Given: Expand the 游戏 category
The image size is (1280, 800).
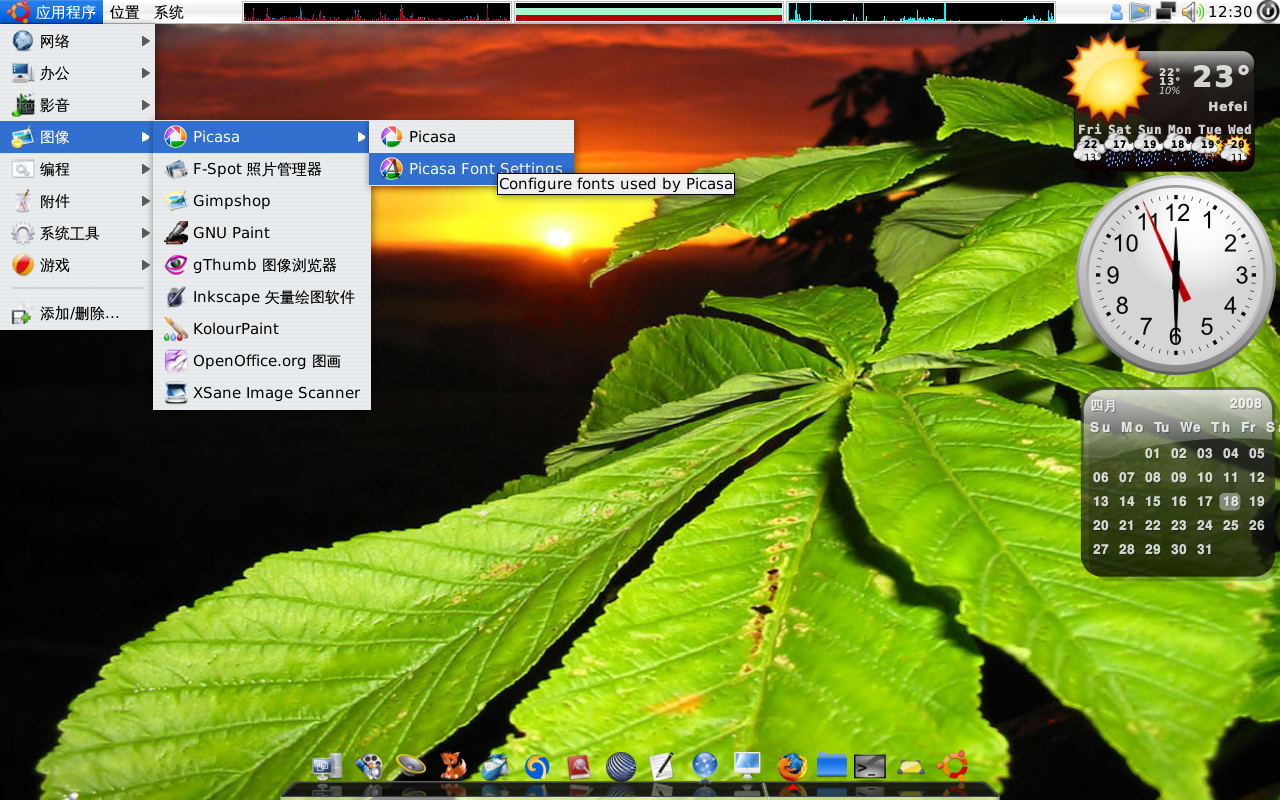Looking at the screenshot, I should tap(77, 265).
